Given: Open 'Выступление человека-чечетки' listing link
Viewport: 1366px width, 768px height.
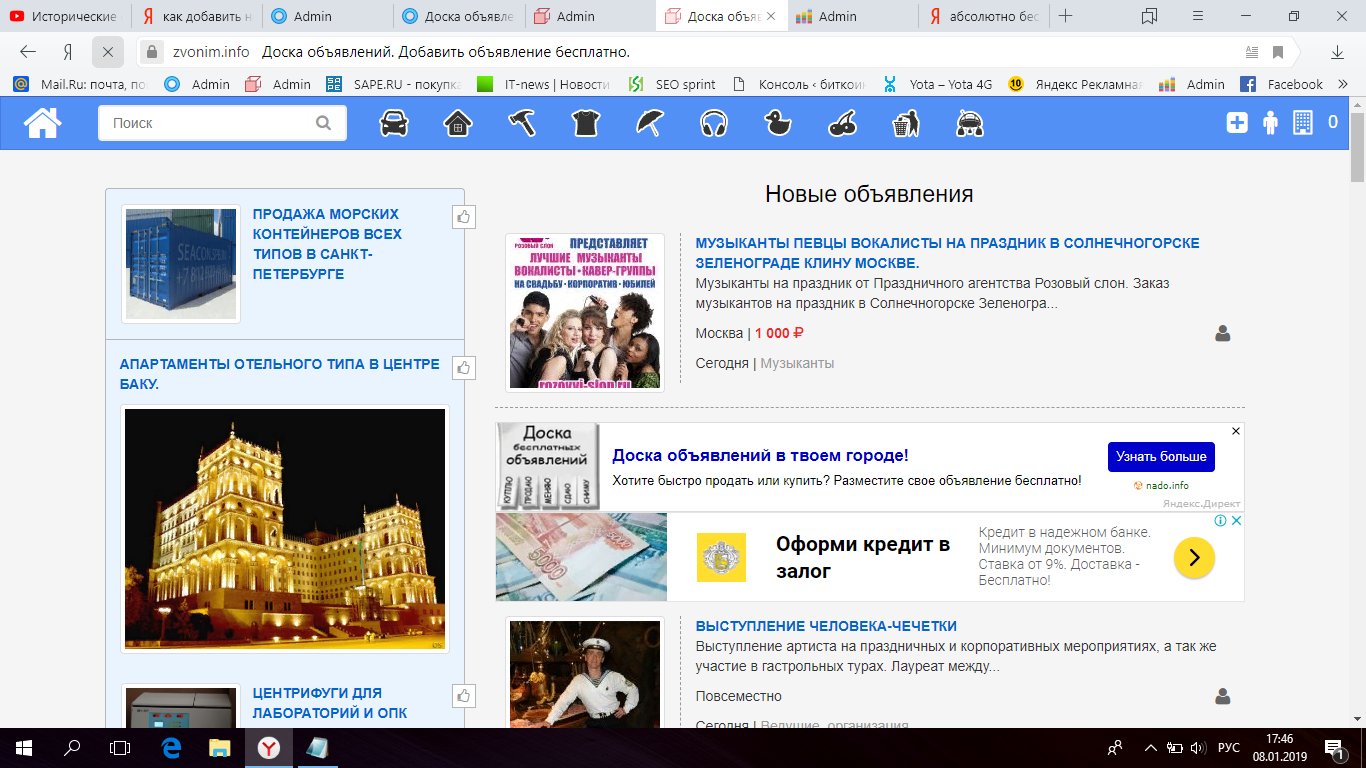Looking at the screenshot, I should coord(826,626).
